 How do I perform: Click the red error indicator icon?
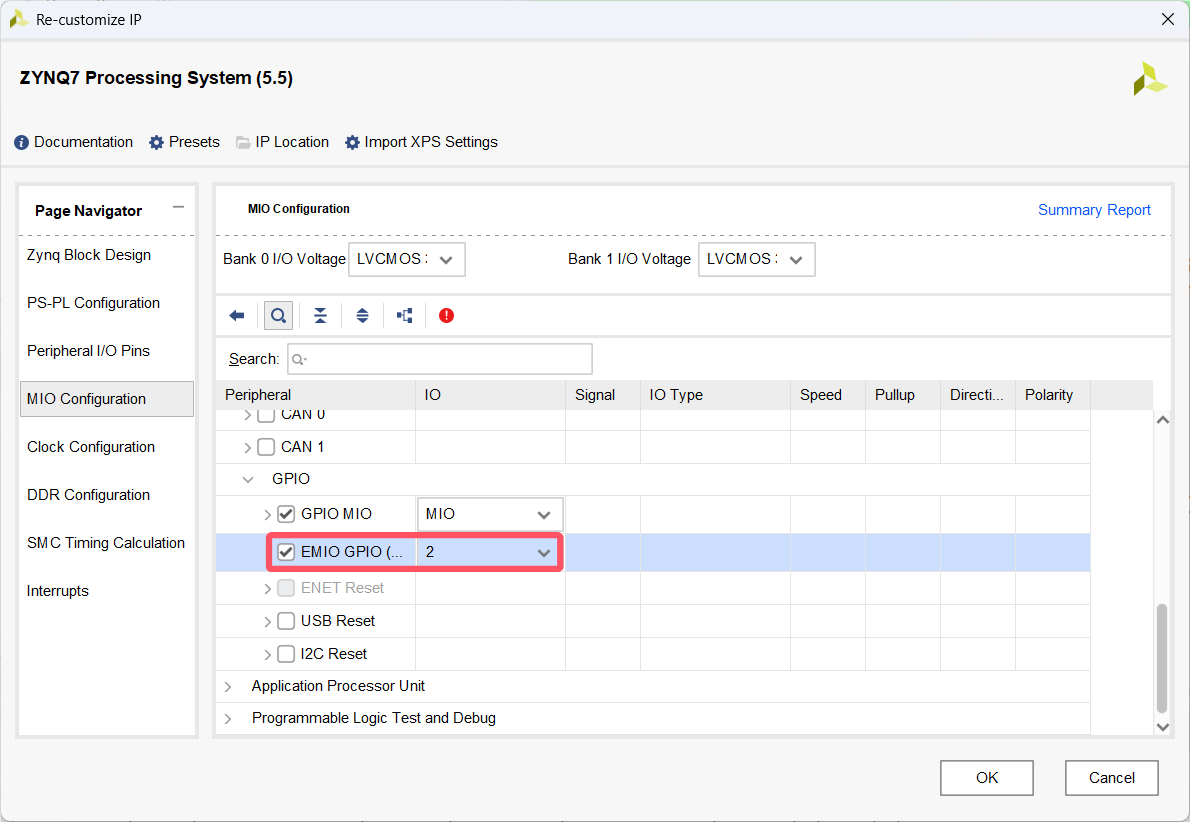tap(446, 316)
